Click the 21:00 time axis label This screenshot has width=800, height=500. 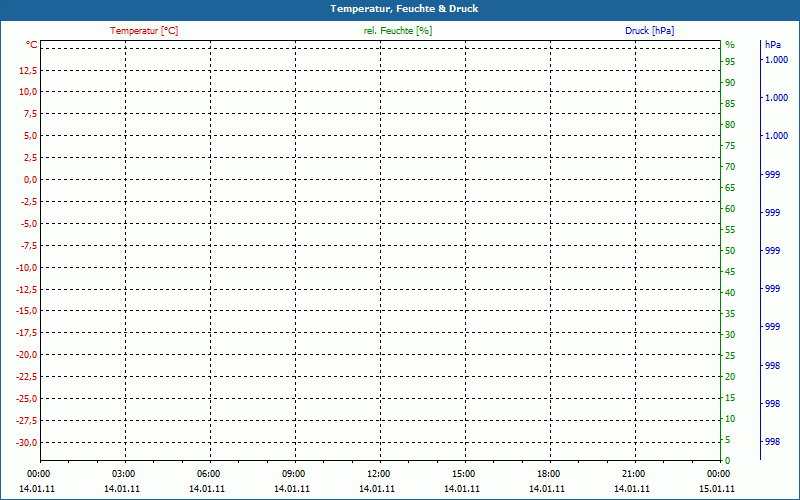point(634,474)
